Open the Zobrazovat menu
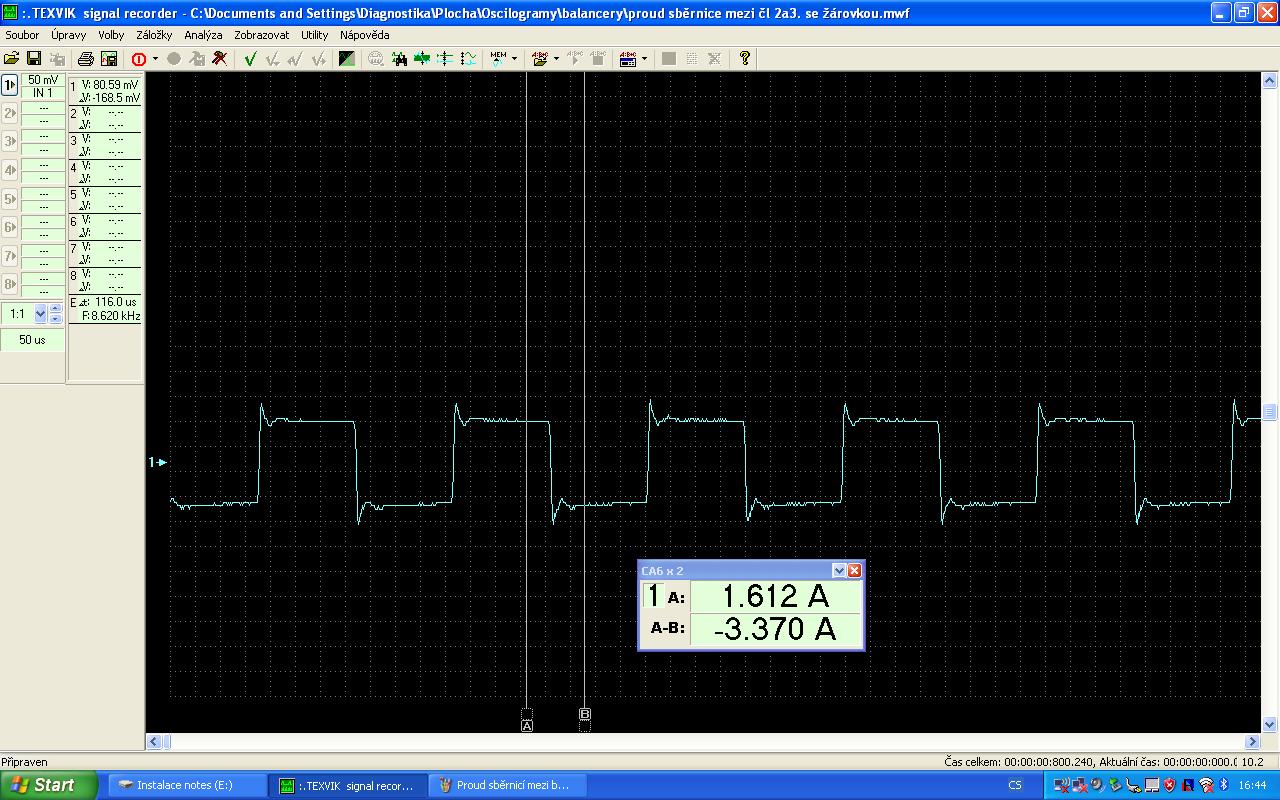Image resolution: width=1280 pixels, height=800 pixels. (261, 35)
